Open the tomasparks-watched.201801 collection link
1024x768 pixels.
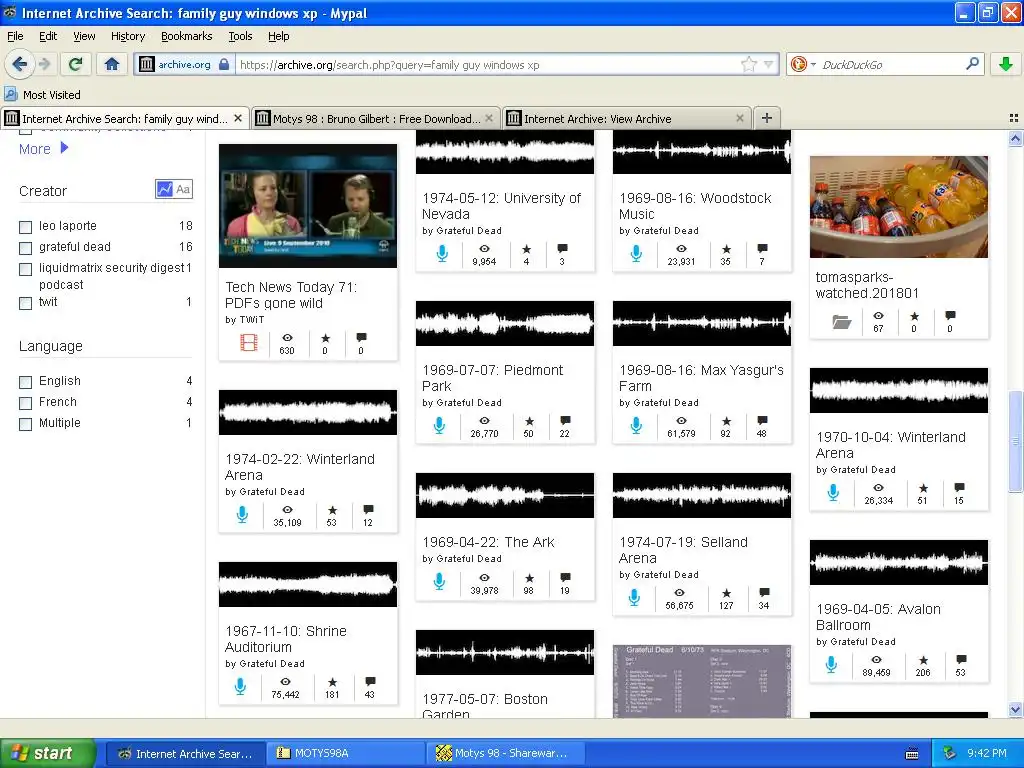tap(867, 285)
